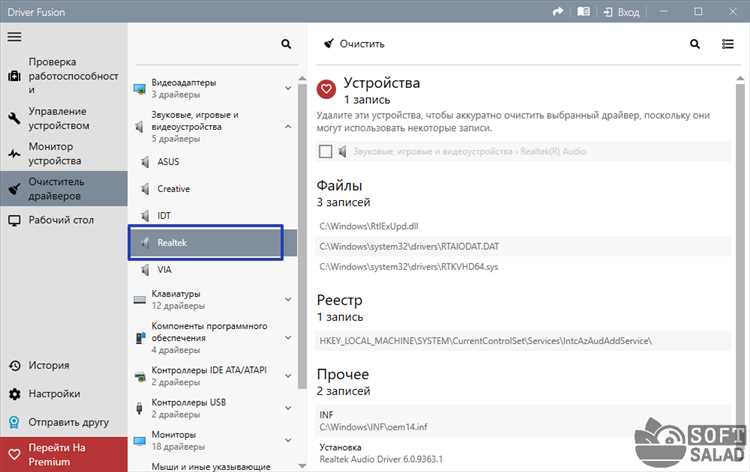Click the search icon in driver list panel
Image resolution: width=750 pixels, height=472 pixels.
point(286,44)
